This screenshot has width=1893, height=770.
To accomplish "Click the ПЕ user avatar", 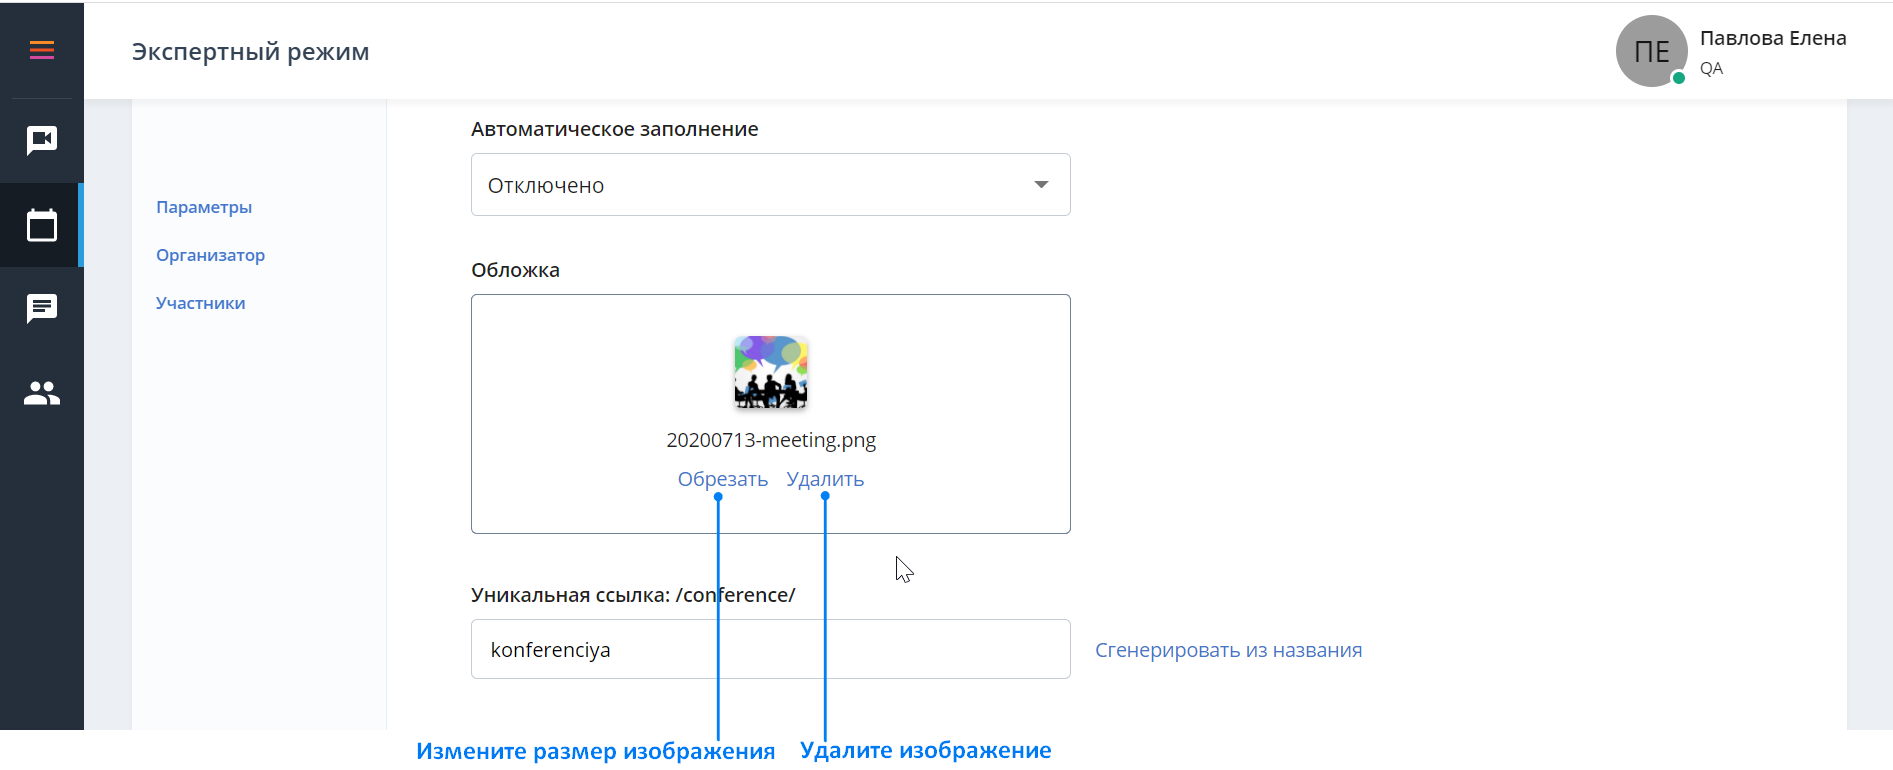I will tap(1651, 51).
